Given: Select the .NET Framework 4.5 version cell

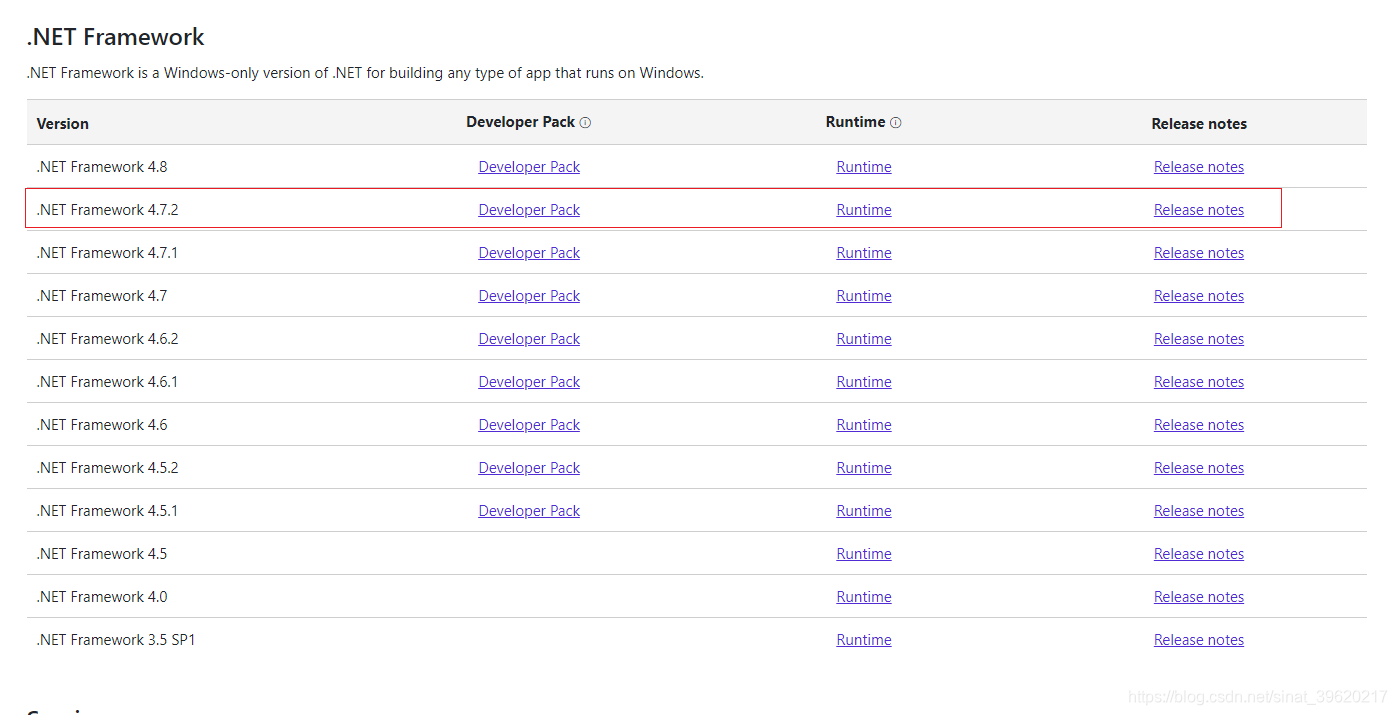Looking at the screenshot, I should click(102, 554).
